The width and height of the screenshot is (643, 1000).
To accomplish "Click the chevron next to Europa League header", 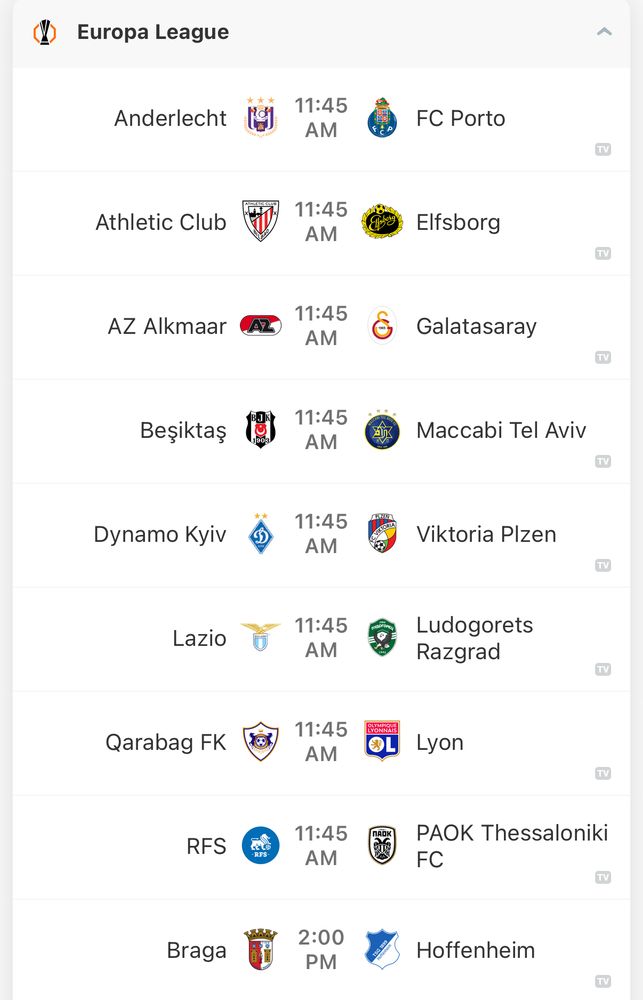I will click(604, 31).
